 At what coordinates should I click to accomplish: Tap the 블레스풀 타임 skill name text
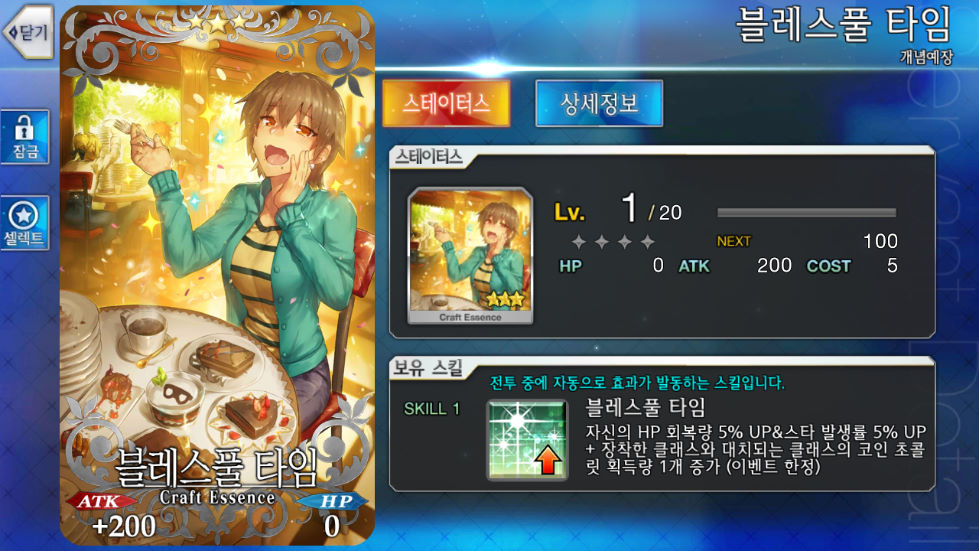pos(645,407)
